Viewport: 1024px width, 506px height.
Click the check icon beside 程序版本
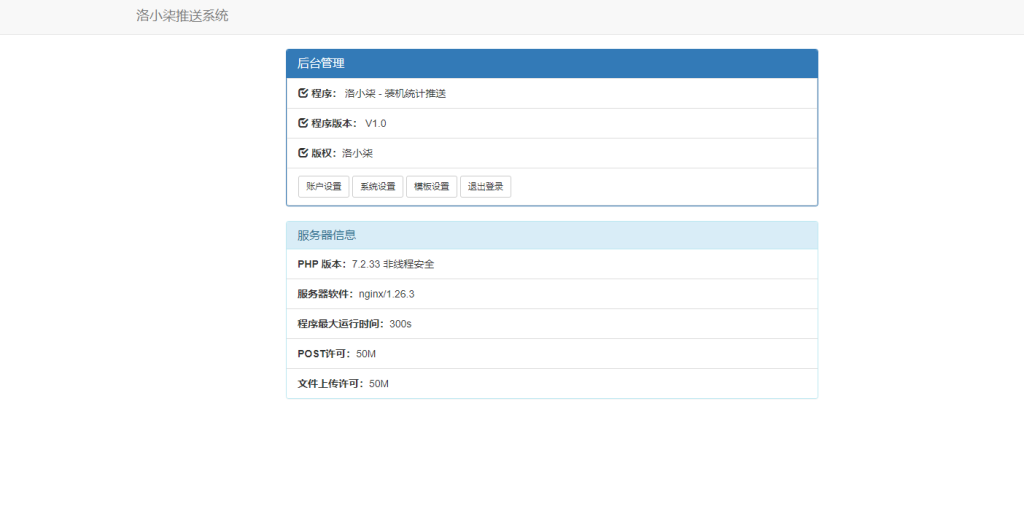pos(302,123)
